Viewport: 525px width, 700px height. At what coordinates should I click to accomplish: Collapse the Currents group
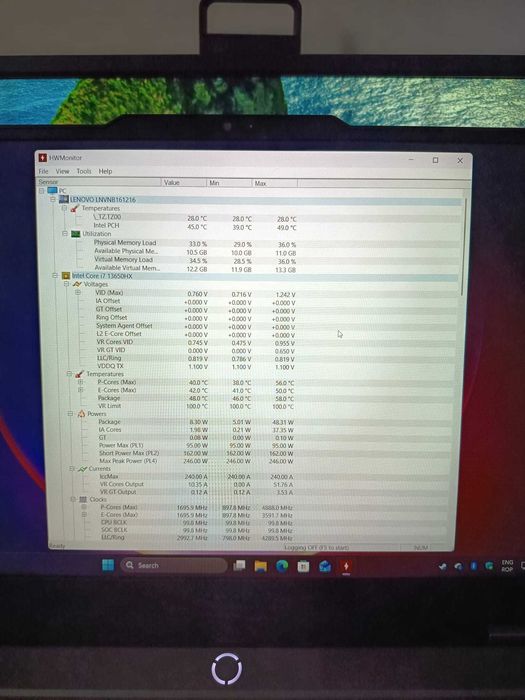[x=72, y=469]
